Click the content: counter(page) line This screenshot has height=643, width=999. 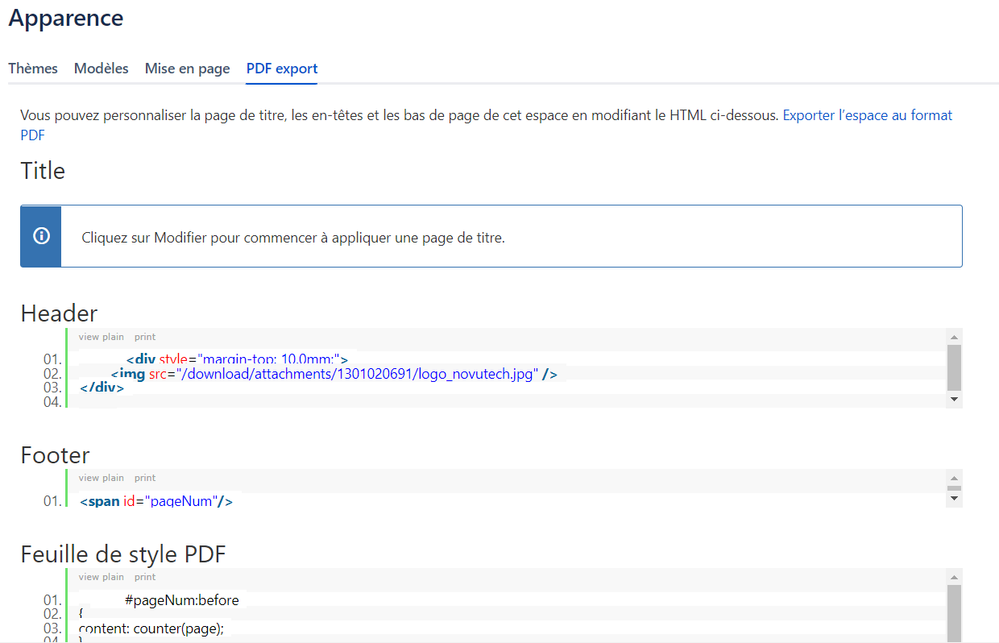click(x=152, y=628)
